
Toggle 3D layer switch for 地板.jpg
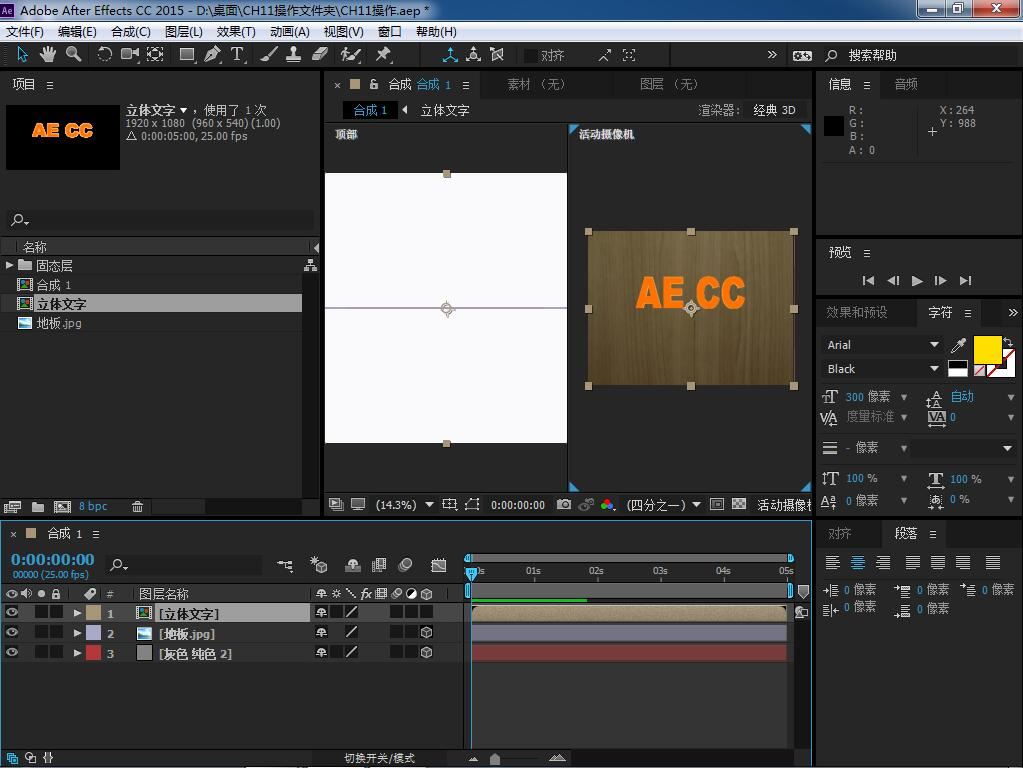tap(427, 632)
